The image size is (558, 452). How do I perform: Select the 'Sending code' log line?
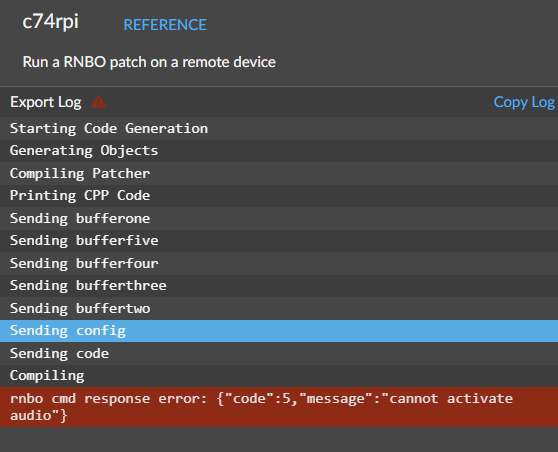[x=279, y=353]
